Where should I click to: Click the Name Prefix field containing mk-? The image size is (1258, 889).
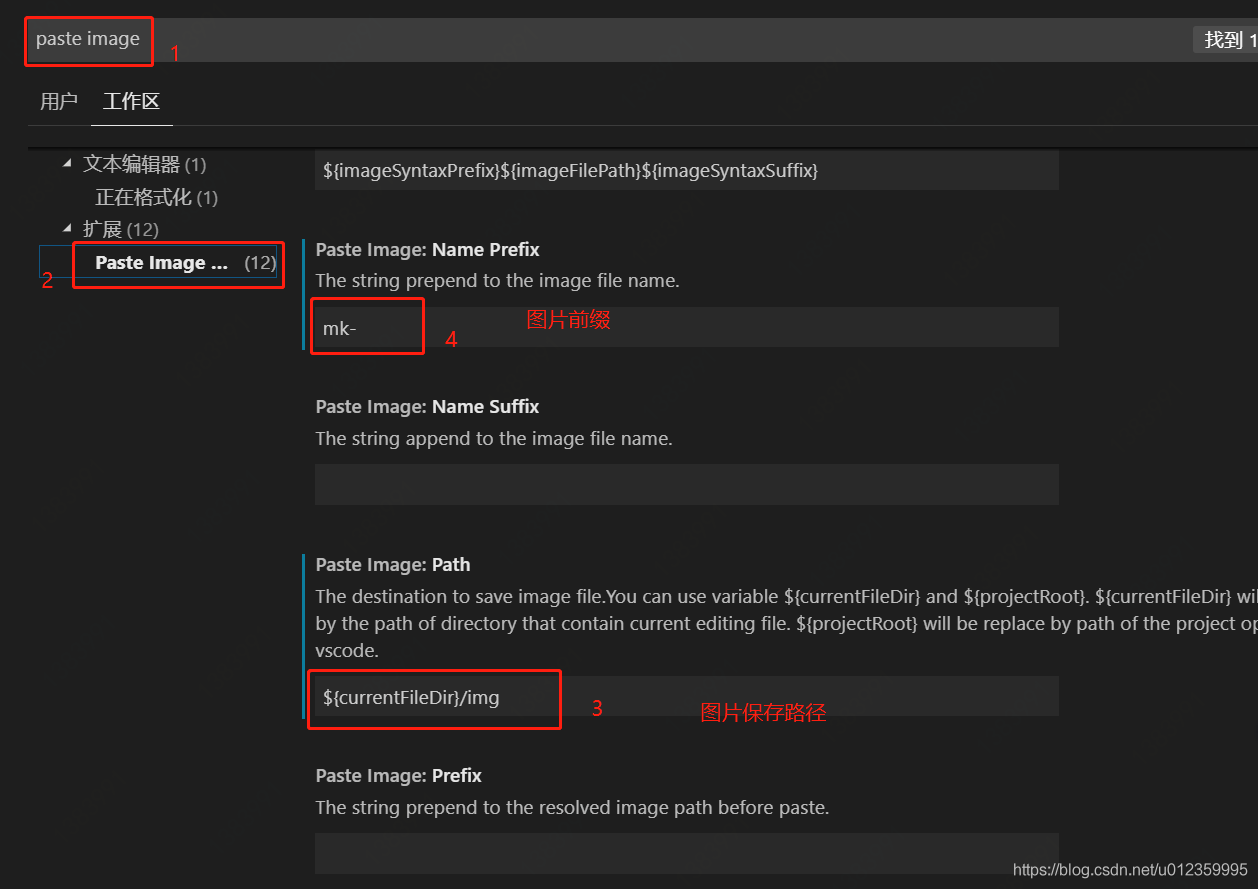click(367, 326)
